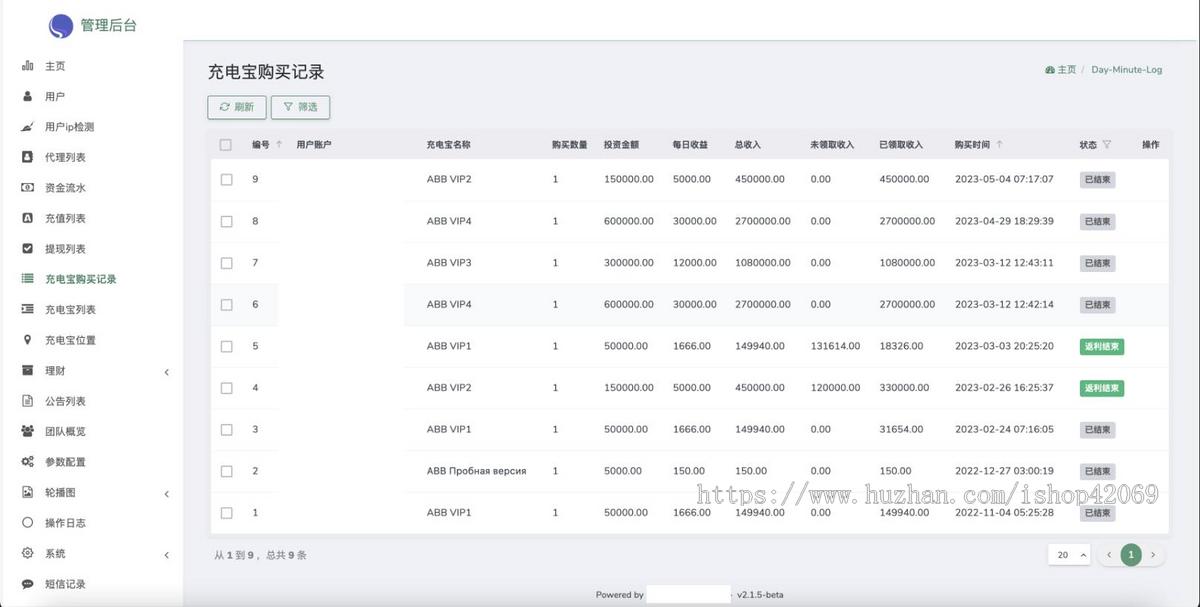Click the 充电宝购买记录 list icon in sidebar

coord(28,279)
